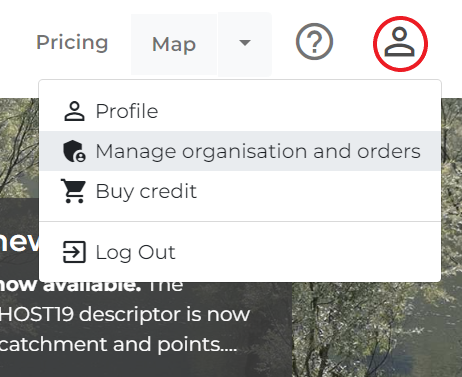The height and width of the screenshot is (377, 462).
Task: Open the Map button
Action: 174,44
